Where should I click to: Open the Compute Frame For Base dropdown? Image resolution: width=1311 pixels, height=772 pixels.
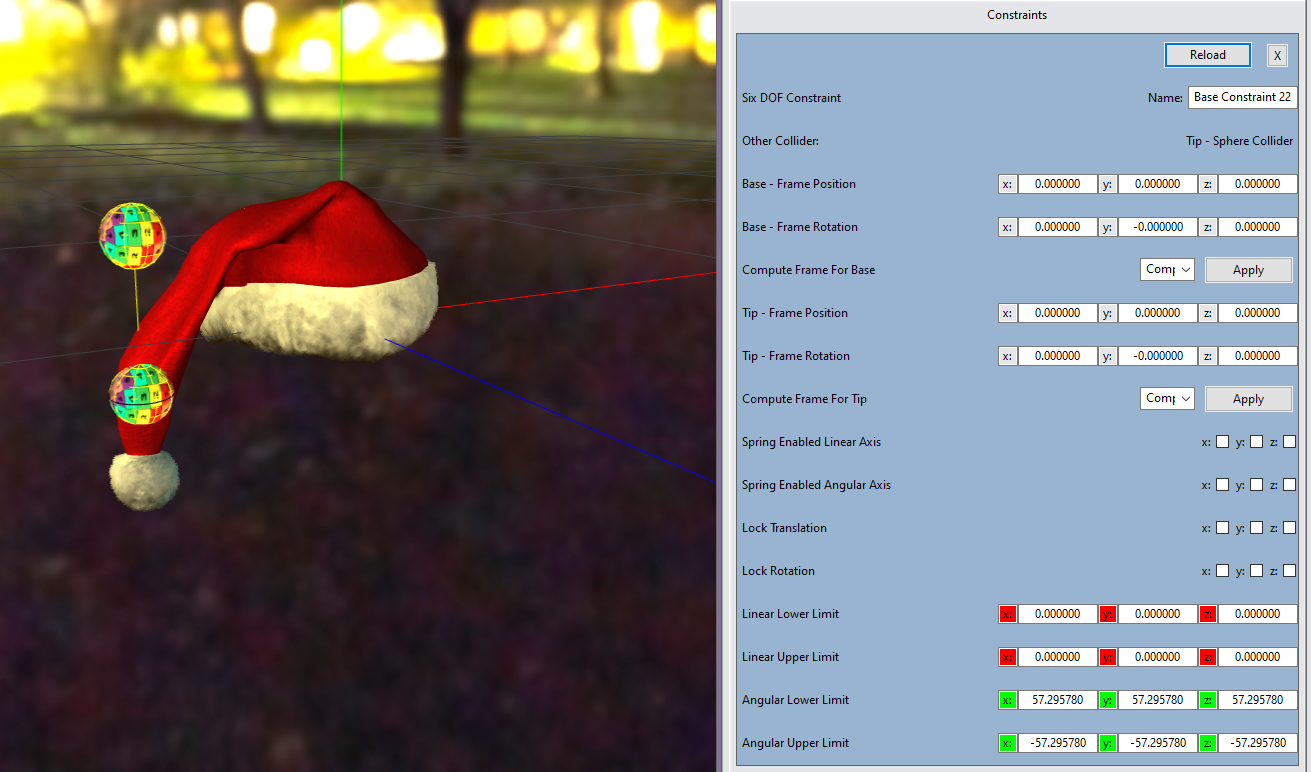pos(1166,269)
